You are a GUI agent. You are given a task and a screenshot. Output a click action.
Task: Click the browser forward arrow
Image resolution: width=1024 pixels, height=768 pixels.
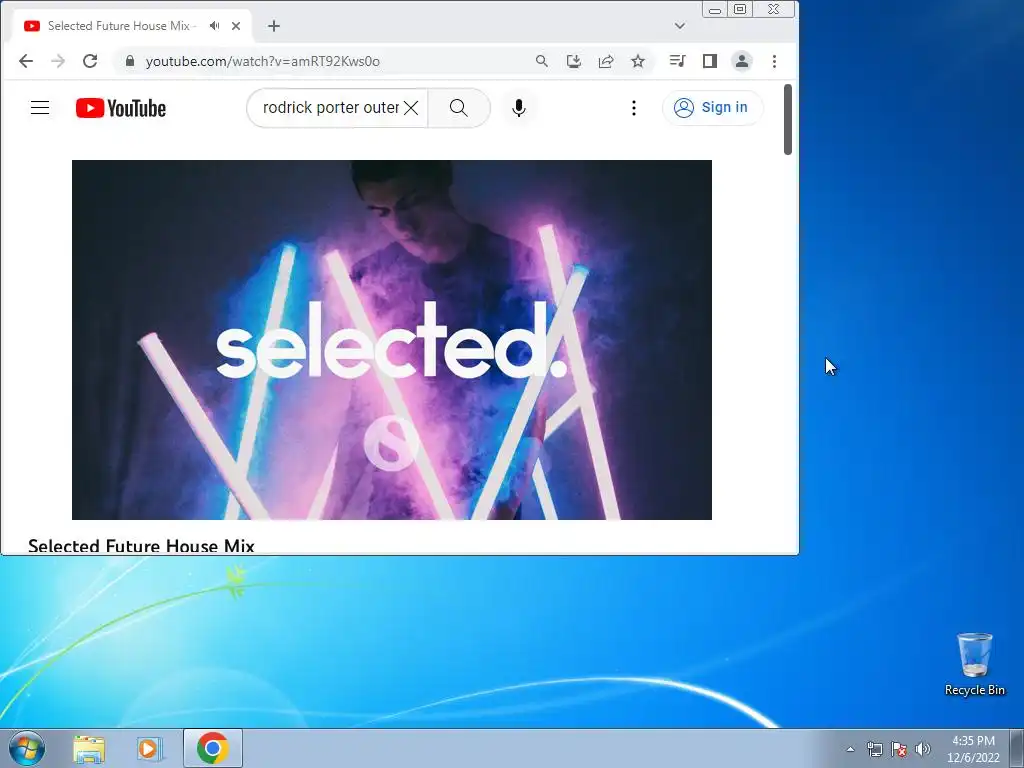click(58, 61)
